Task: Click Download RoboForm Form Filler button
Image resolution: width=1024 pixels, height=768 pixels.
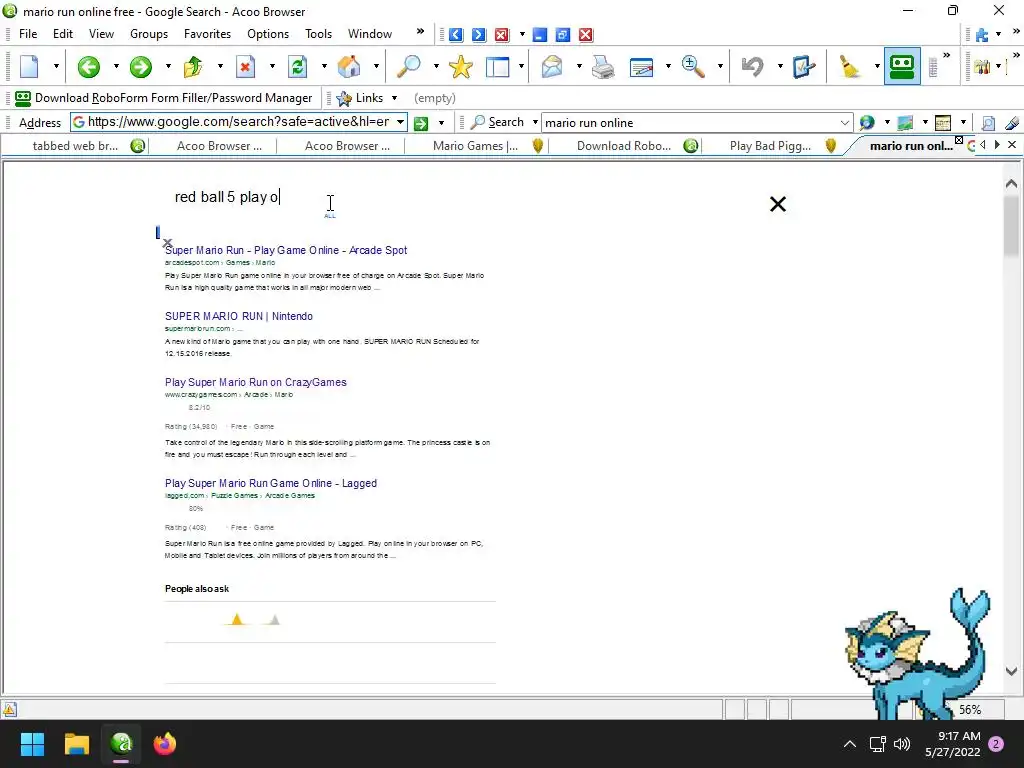Action: pyautogui.click(x=164, y=98)
